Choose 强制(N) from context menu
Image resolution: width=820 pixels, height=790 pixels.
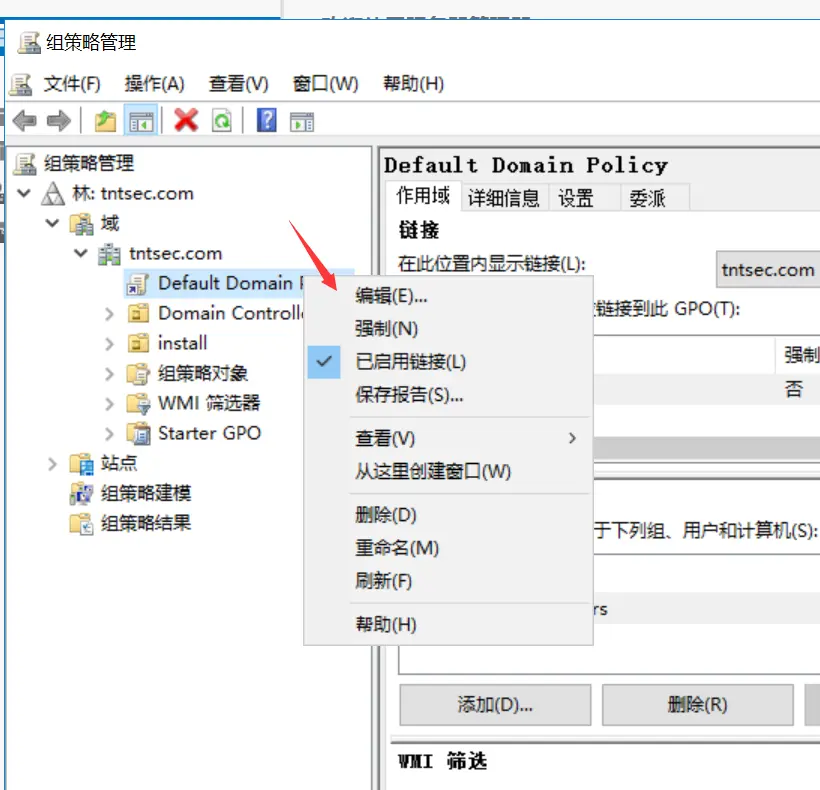coord(448,329)
